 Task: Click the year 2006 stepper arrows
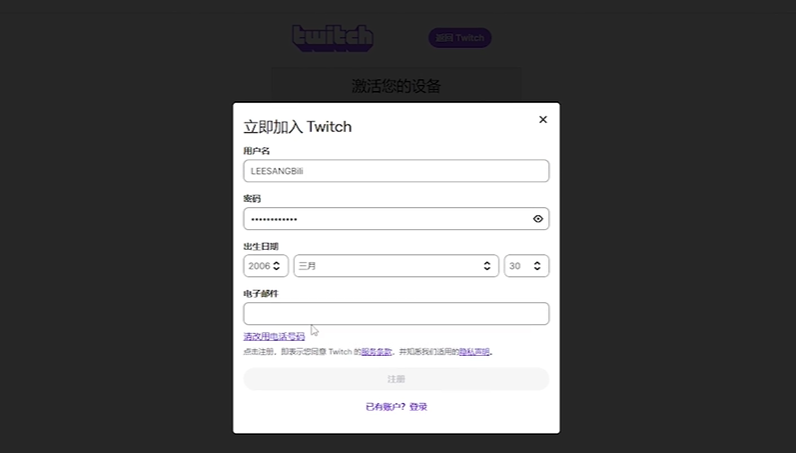tap(277, 266)
